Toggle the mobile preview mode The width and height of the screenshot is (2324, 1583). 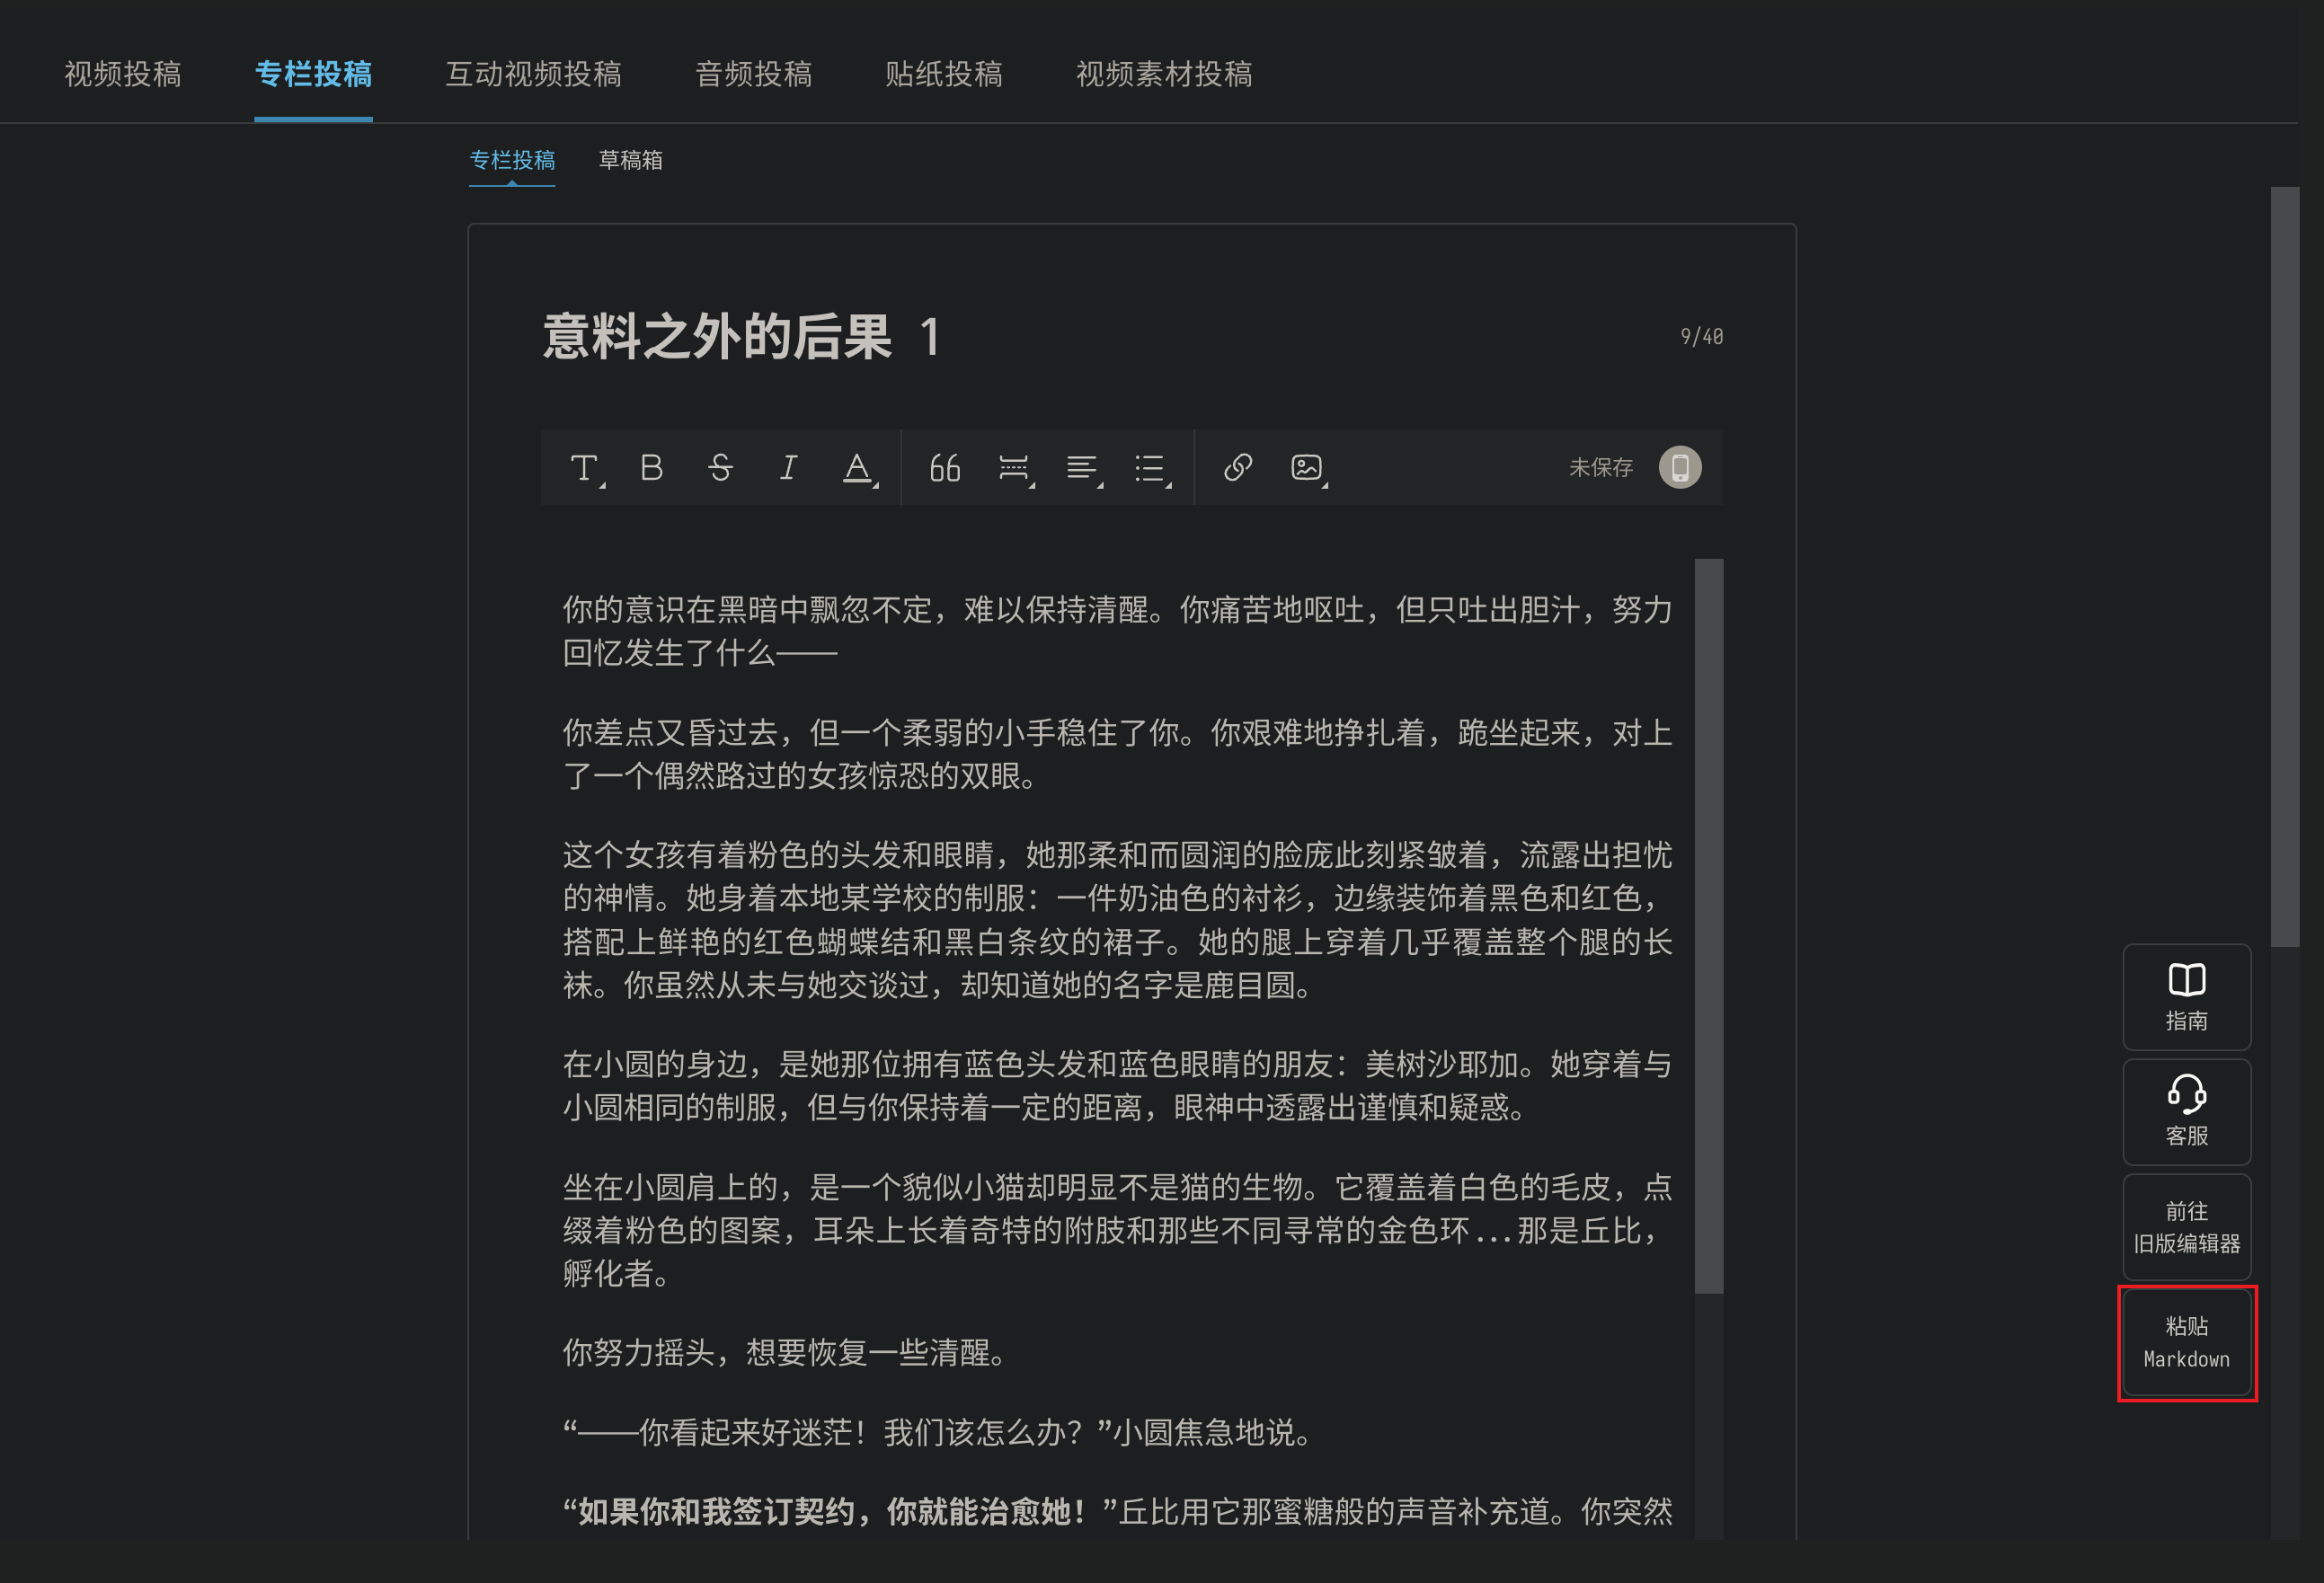(1680, 467)
